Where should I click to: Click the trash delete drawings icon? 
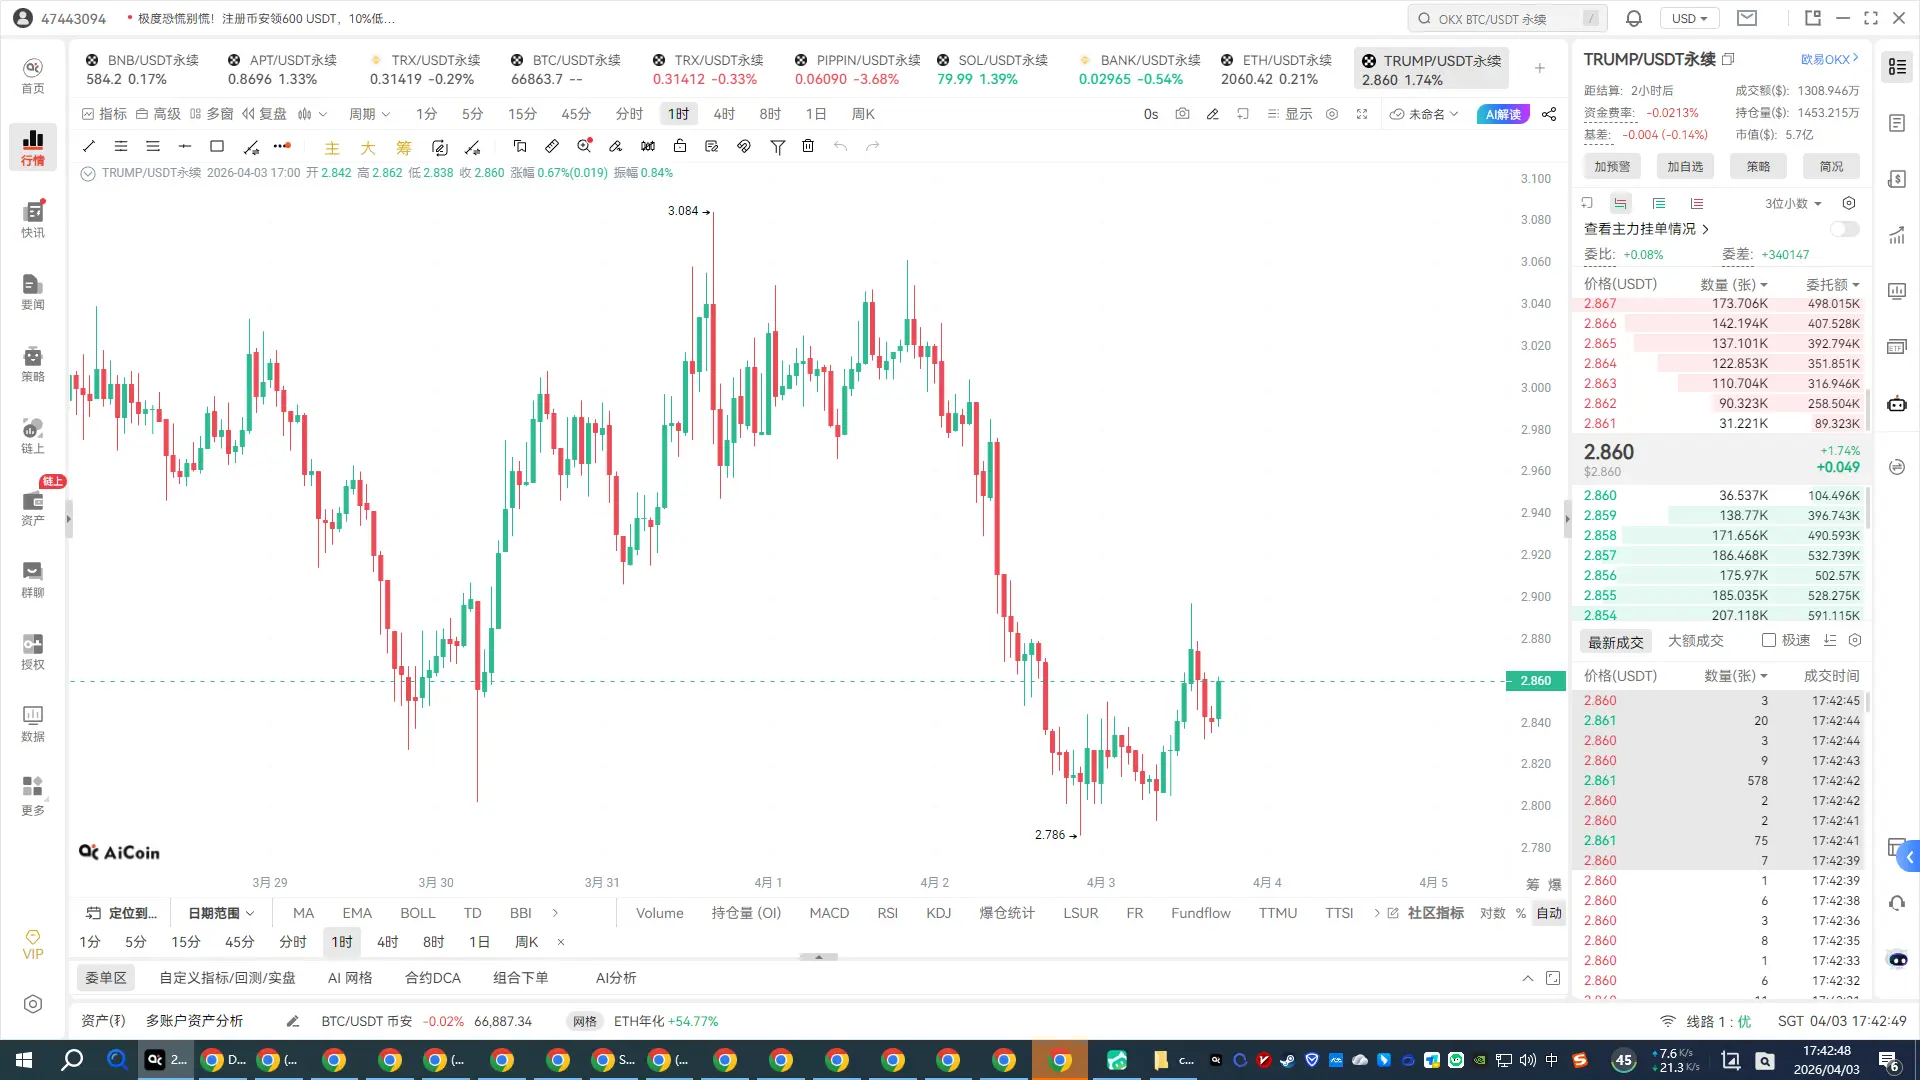click(x=808, y=146)
